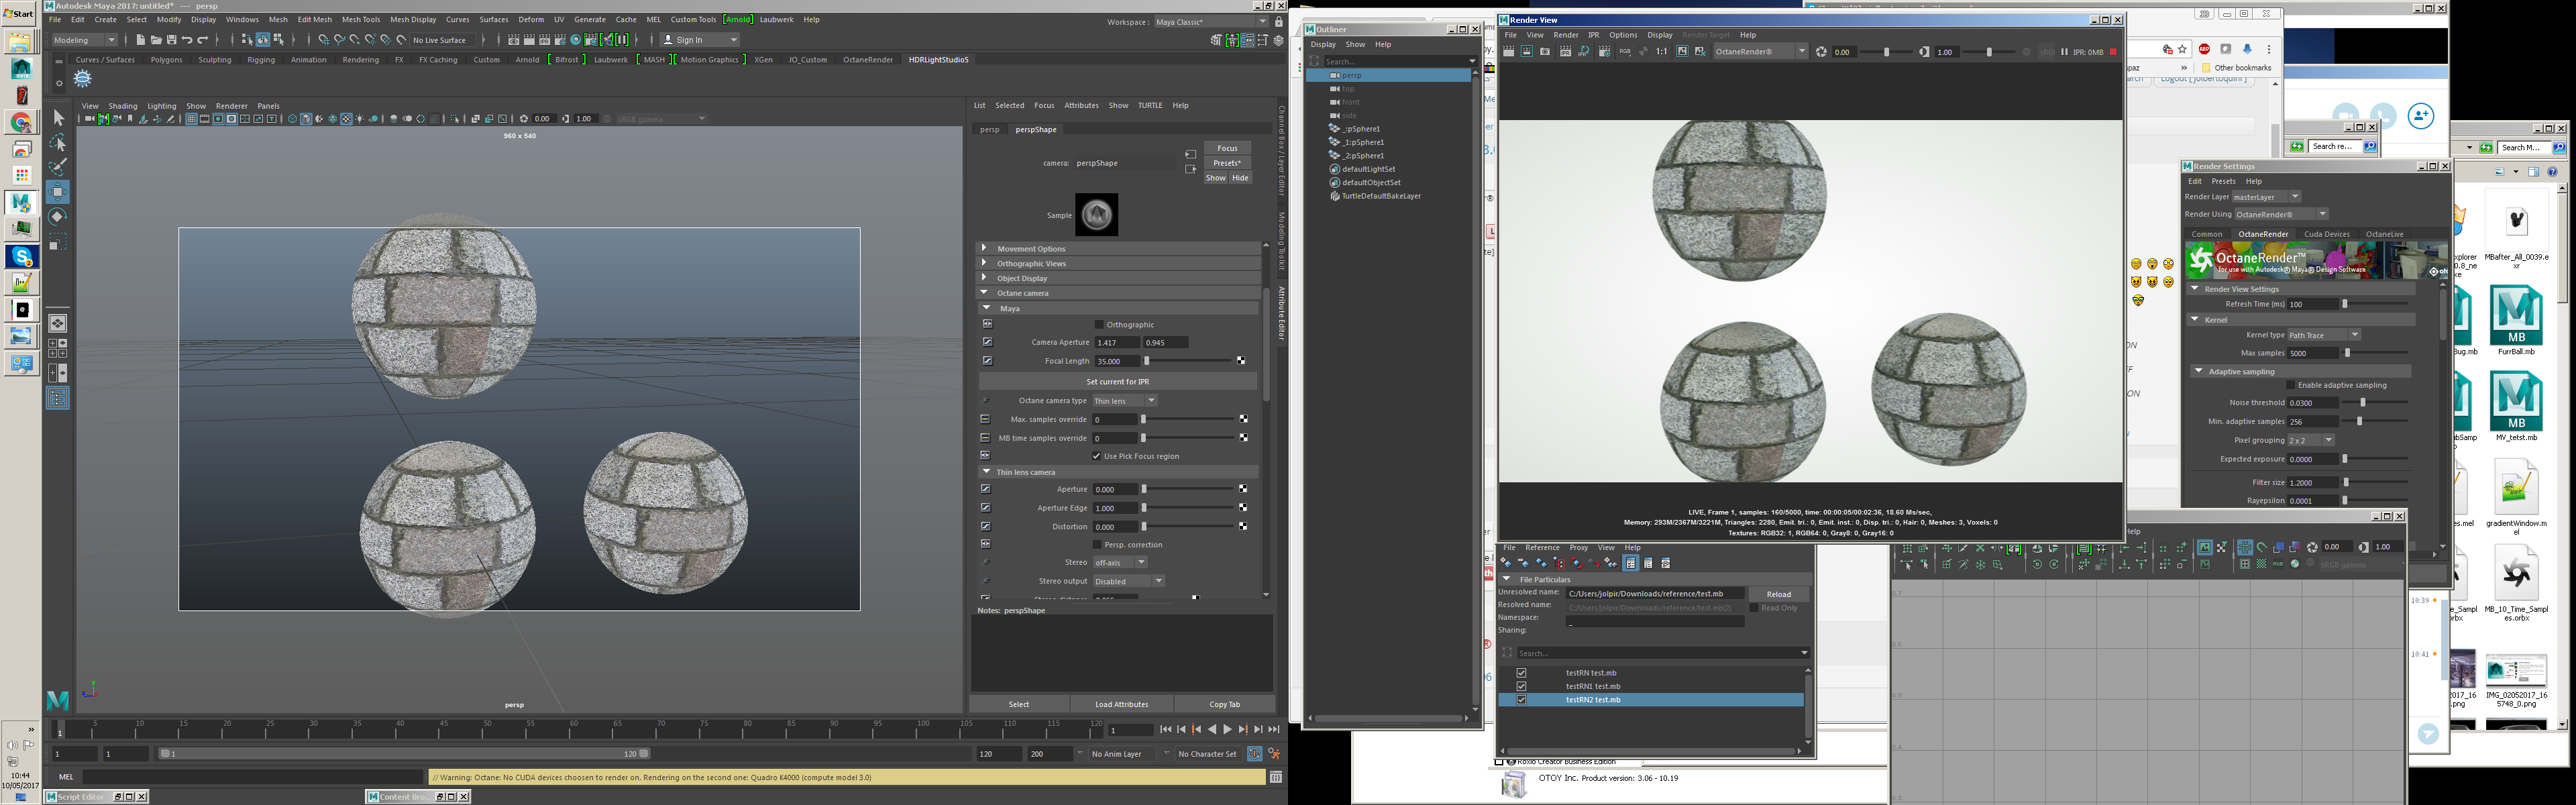This screenshot has height=805, width=2576.
Task: Open the Mesh Tools menu in Maya
Action: pos(361,19)
